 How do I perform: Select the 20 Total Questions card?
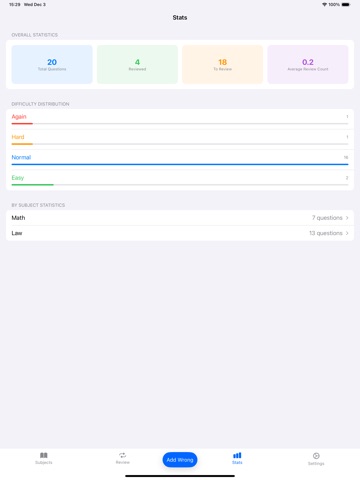coord(52,64)
